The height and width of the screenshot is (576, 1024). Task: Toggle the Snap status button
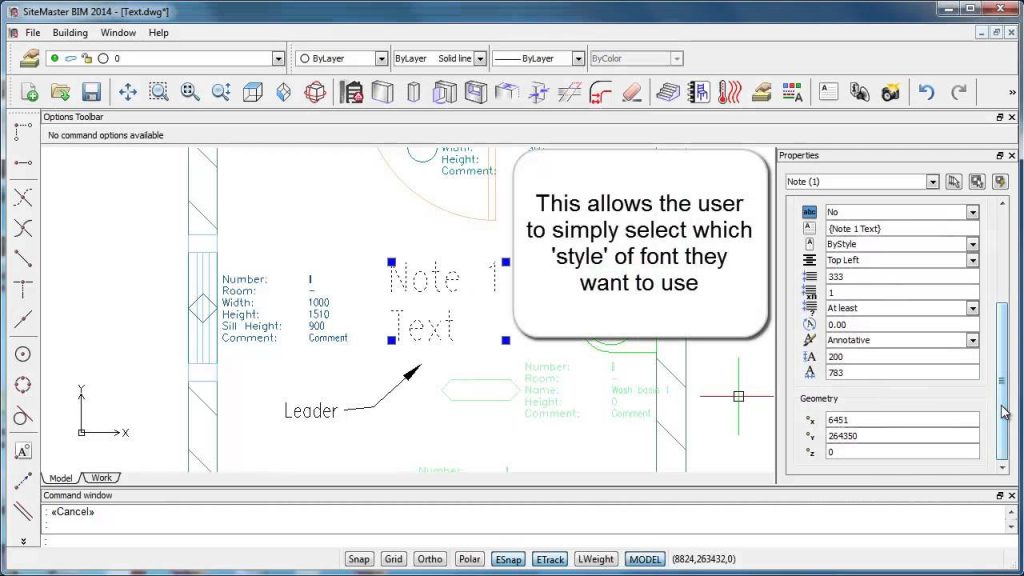(x=359, y=559)
